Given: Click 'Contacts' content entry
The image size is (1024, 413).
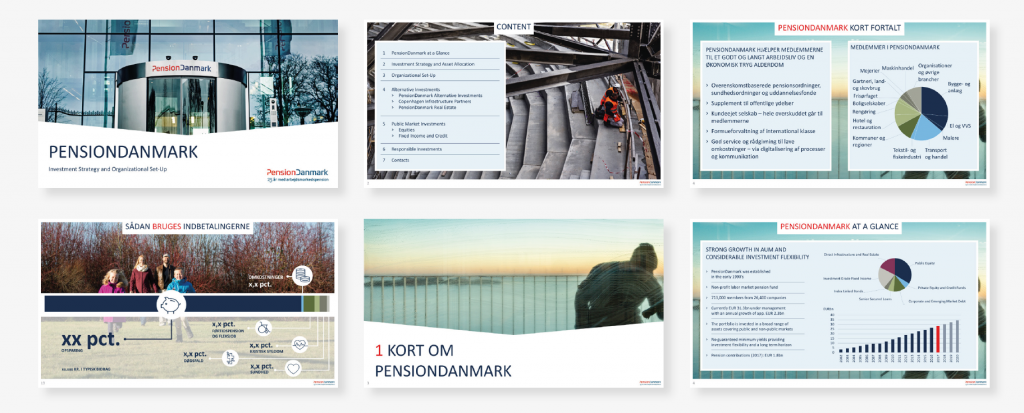Looking at the screenshot, I should (400, 160).
